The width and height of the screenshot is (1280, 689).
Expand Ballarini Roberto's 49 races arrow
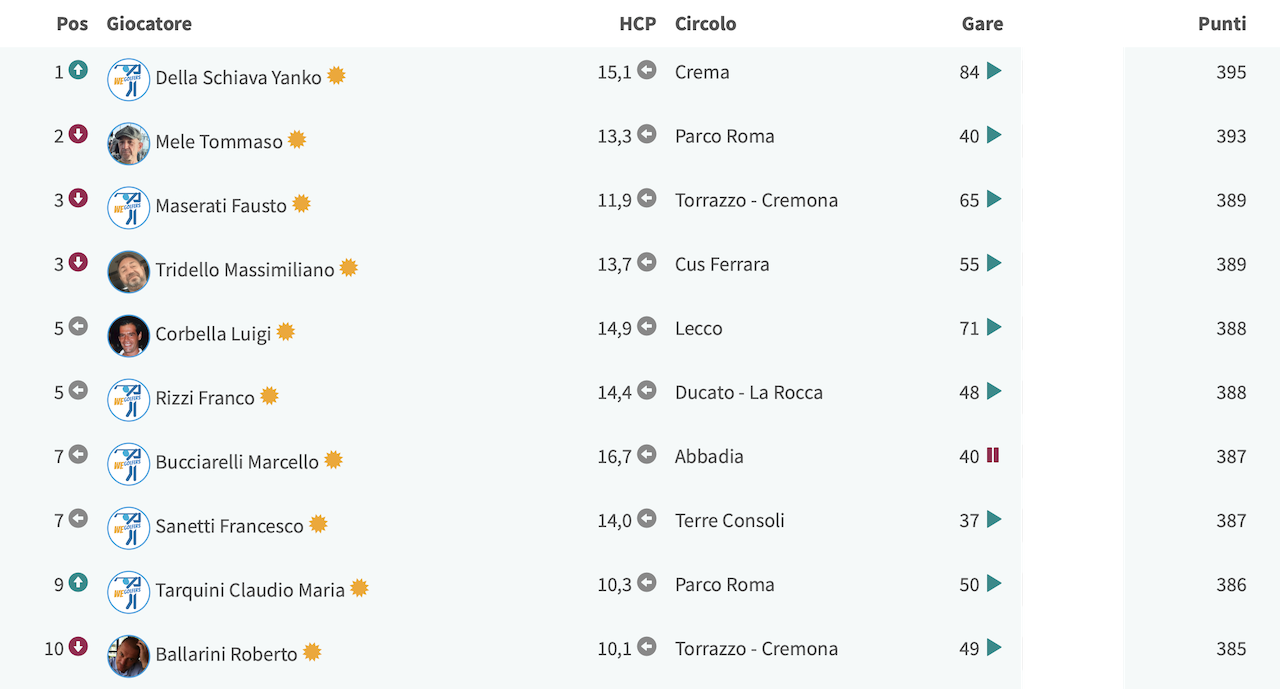tap(994, 647)
